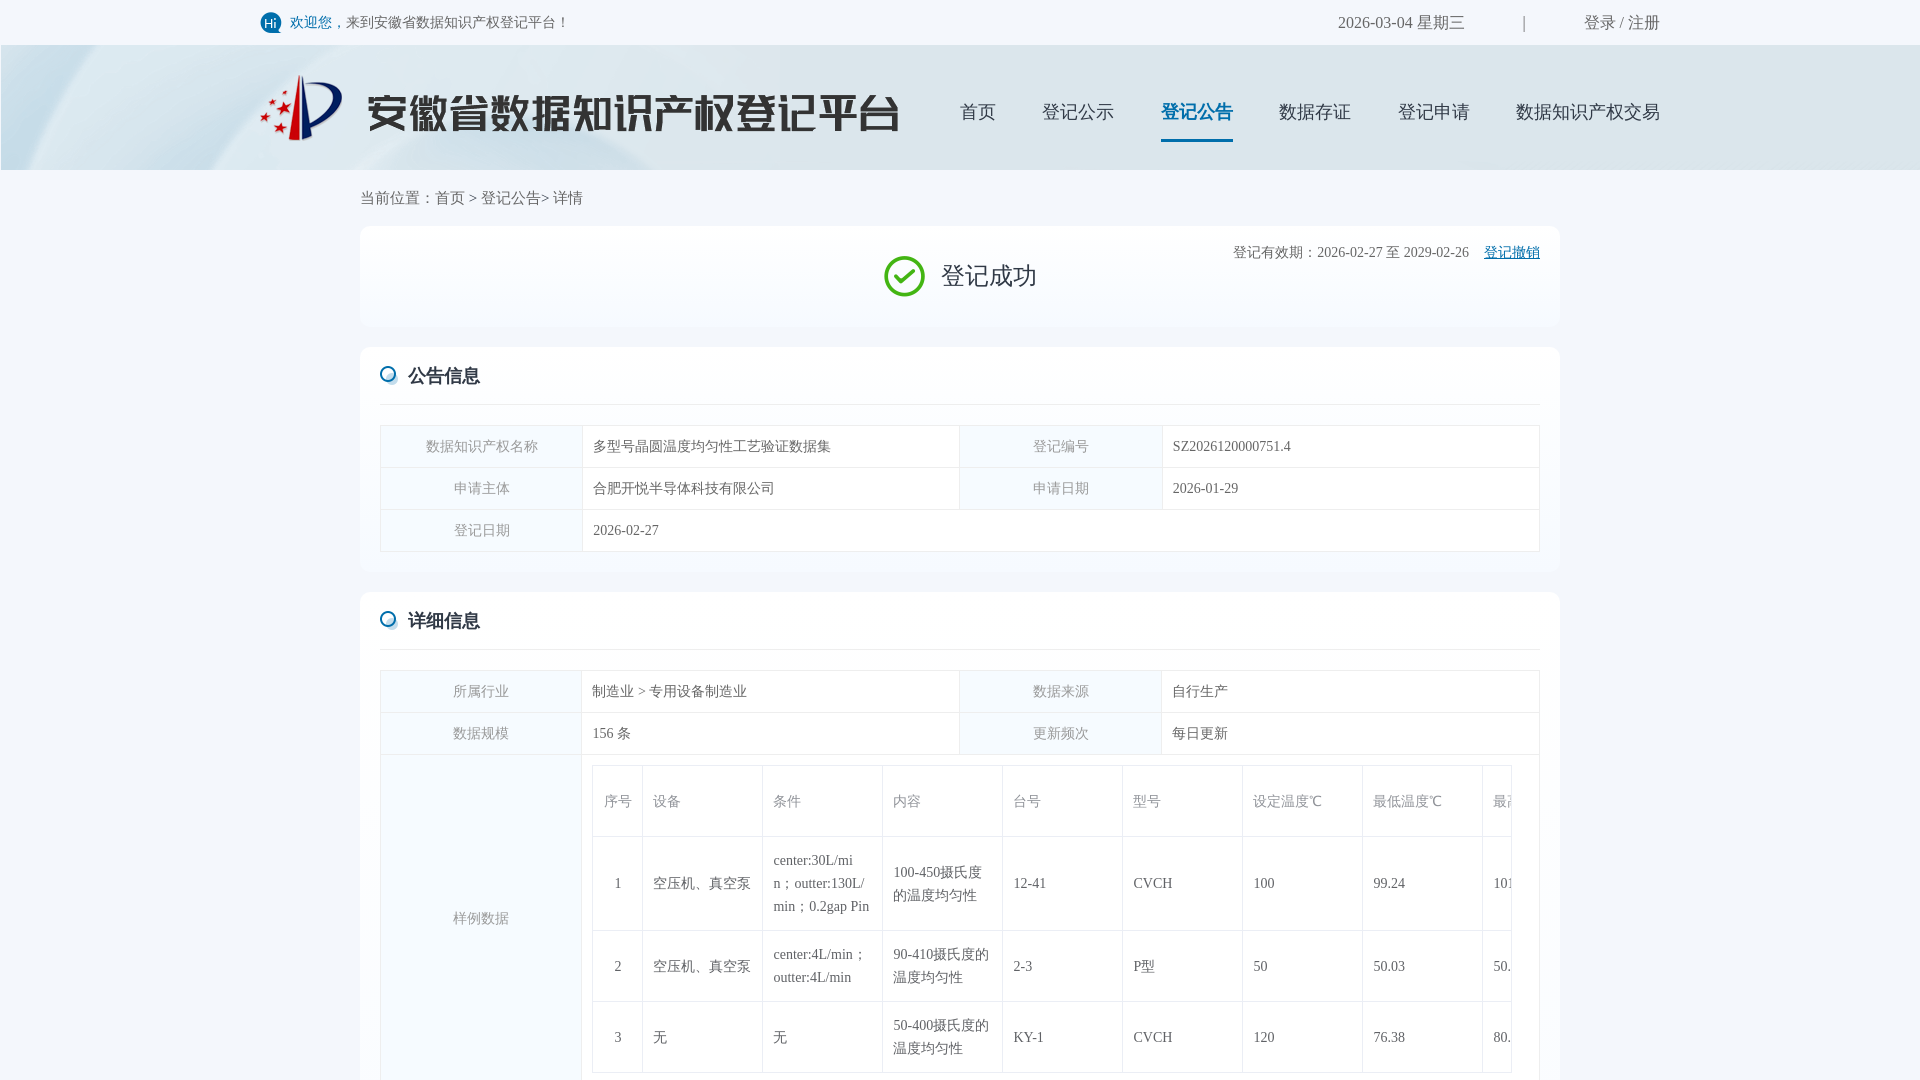This screenshot has width=1920, height=1080.
Task: Click the 最低温度℃ column header
Action: coord(1422,802)
